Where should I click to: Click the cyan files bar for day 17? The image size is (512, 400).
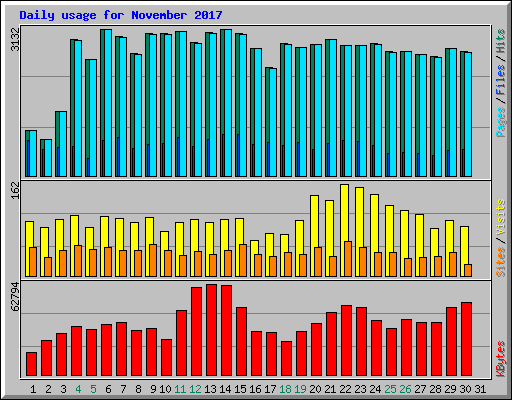pyautogui.click(x=273, y=122)
